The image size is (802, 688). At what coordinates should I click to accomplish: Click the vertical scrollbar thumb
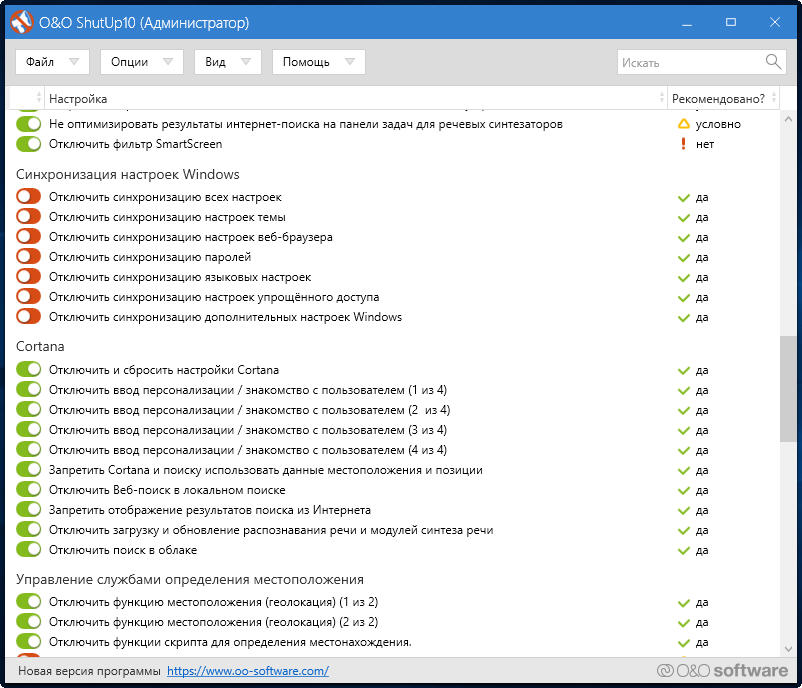click(788, 389)
